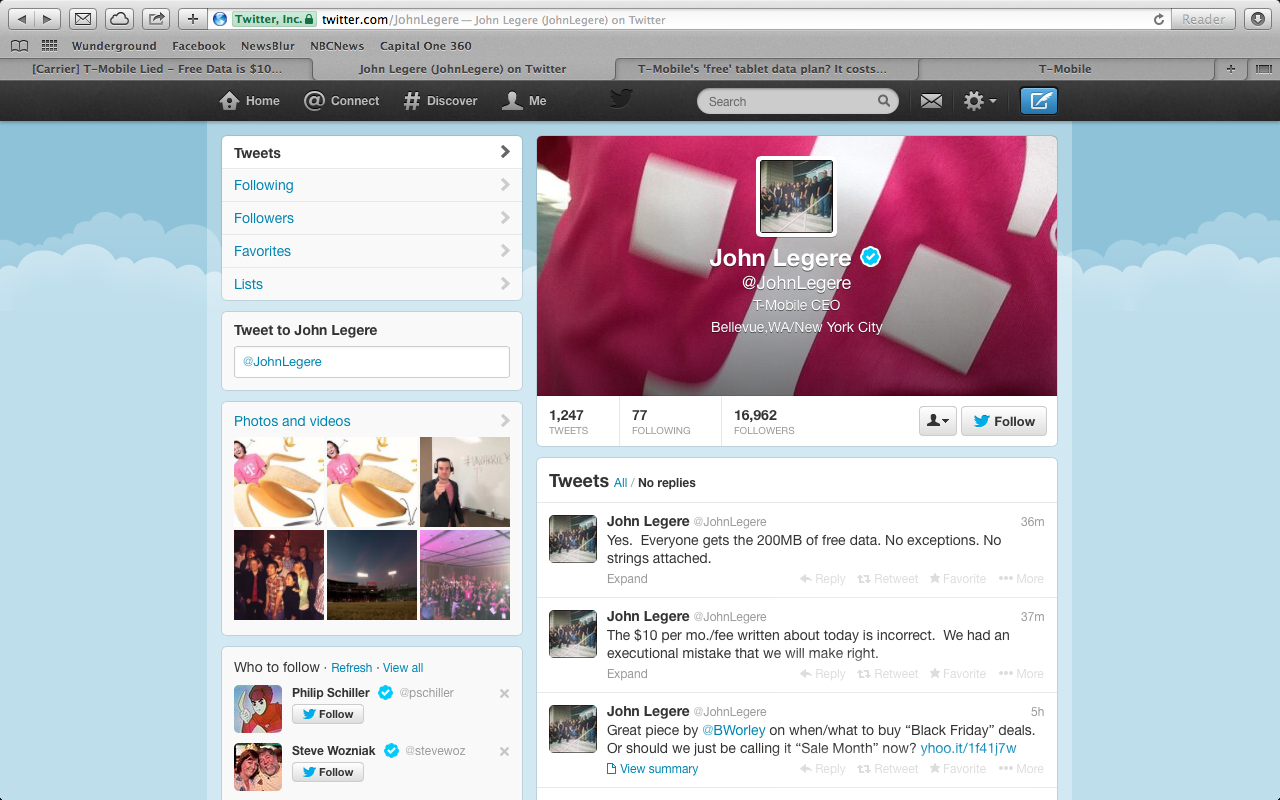This screenshot has height=800, width=1280.
Task: Go back with Safari's back arrow
Action: [x=22, y=19]
